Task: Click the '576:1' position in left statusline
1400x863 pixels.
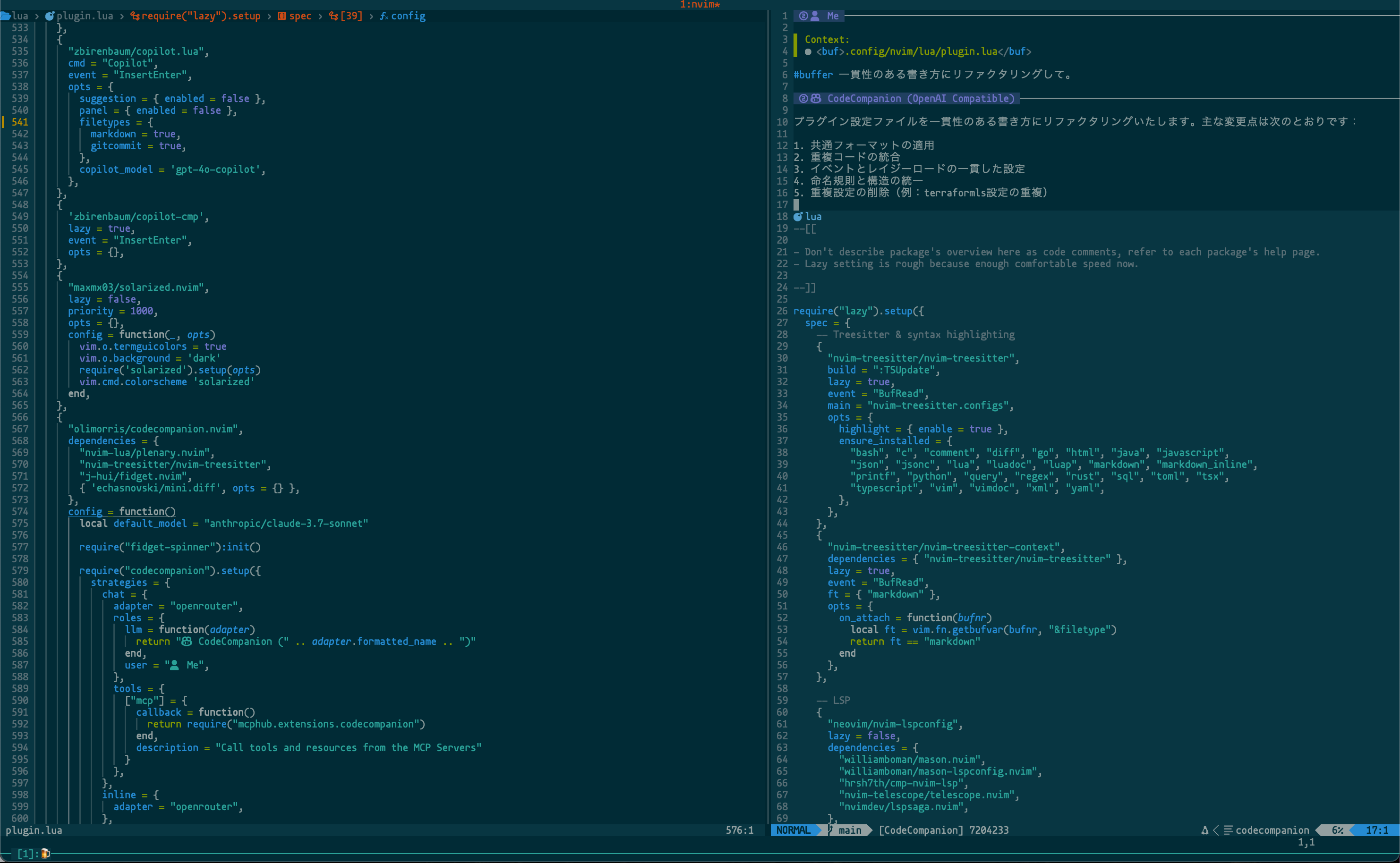Action: tap(740, 830)
